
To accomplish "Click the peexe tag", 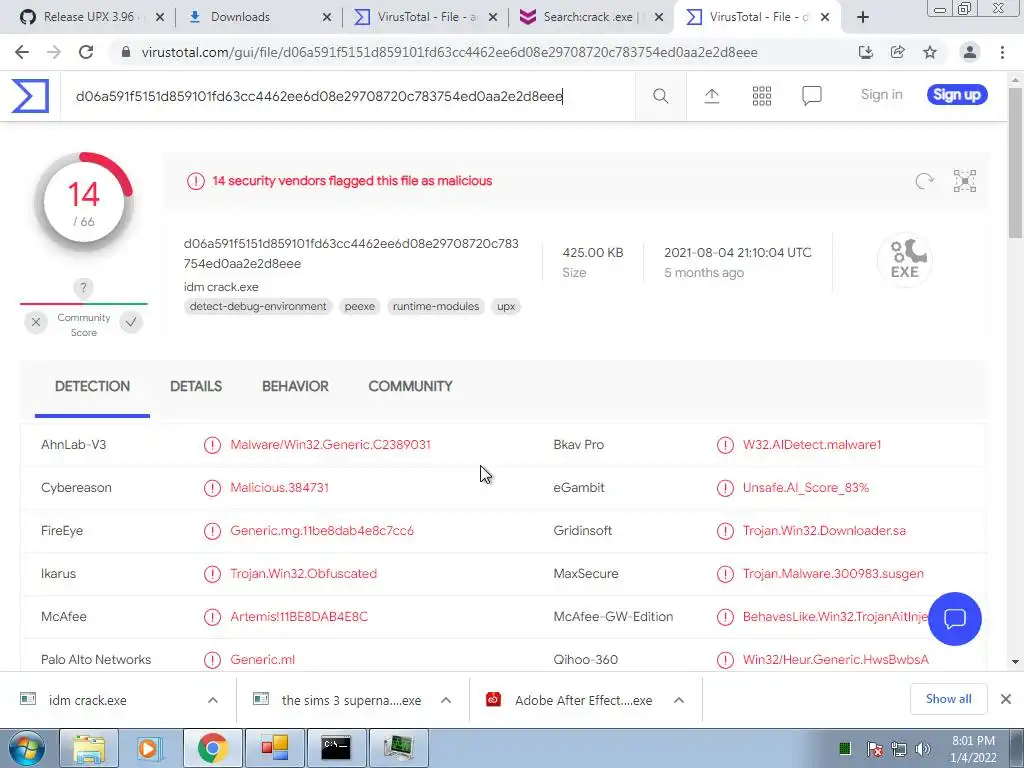I will (359, 307).
